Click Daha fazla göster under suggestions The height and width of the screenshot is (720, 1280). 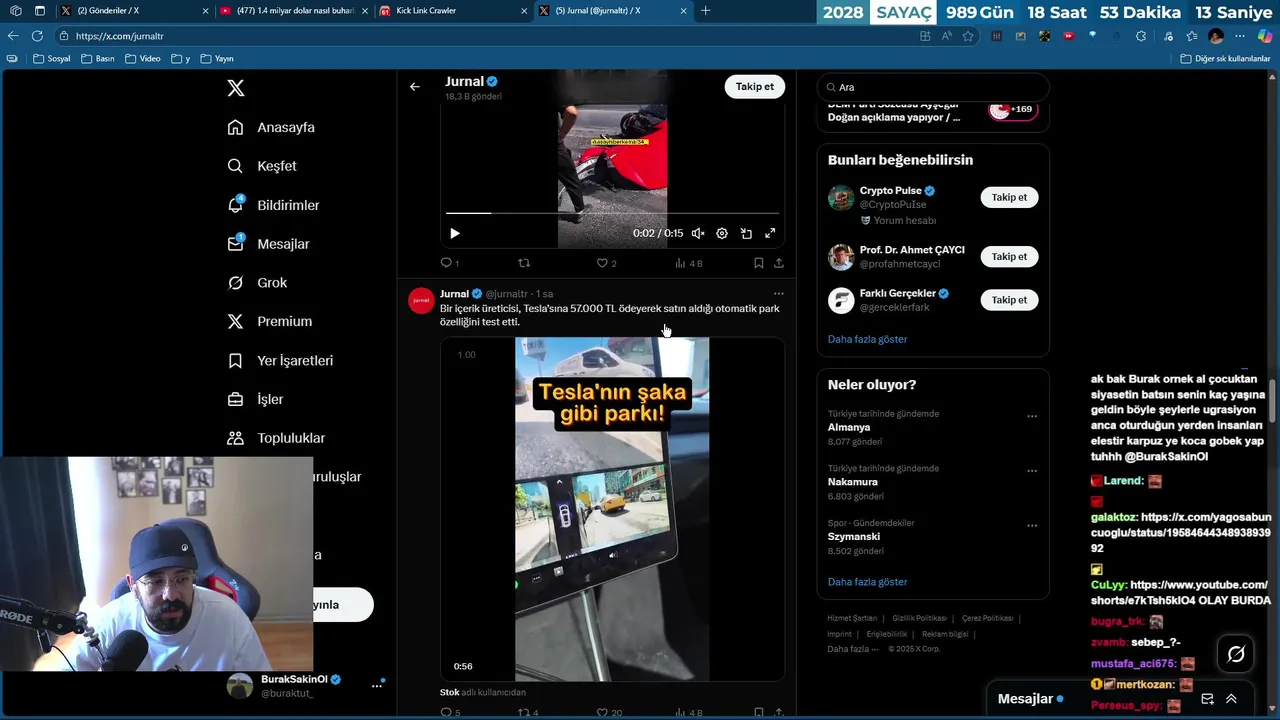867,339
